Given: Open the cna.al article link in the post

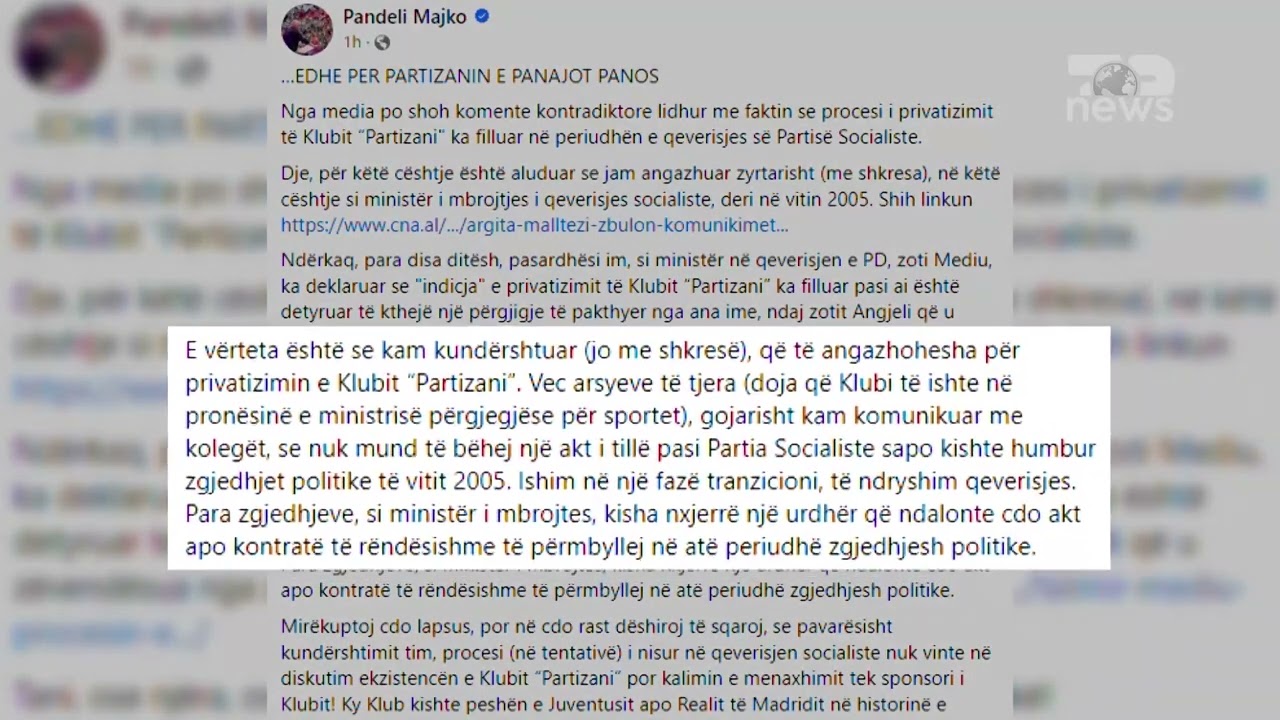Looking at the screenshot, I should coord(534,225).
